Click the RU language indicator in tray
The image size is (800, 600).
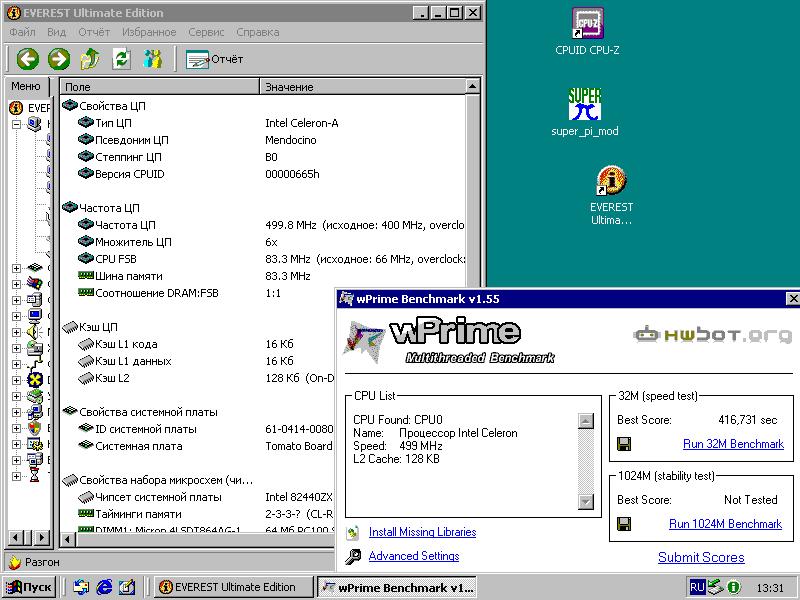pos(697,587)
